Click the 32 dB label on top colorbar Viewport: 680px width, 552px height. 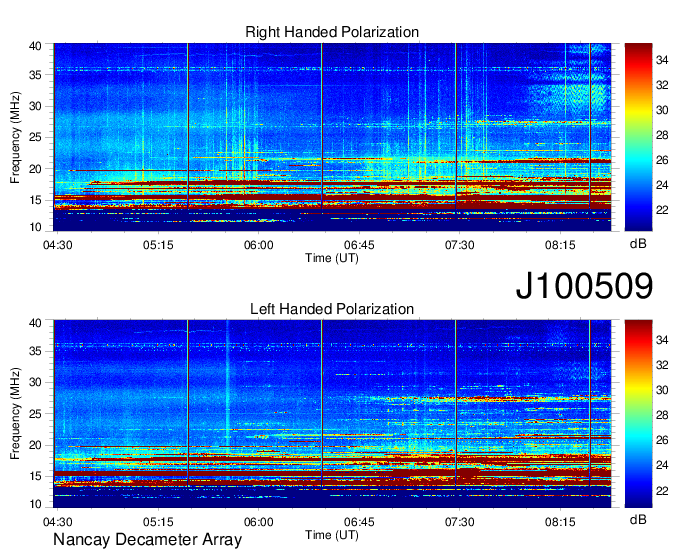pyautogui.click(x=662, y=85)
